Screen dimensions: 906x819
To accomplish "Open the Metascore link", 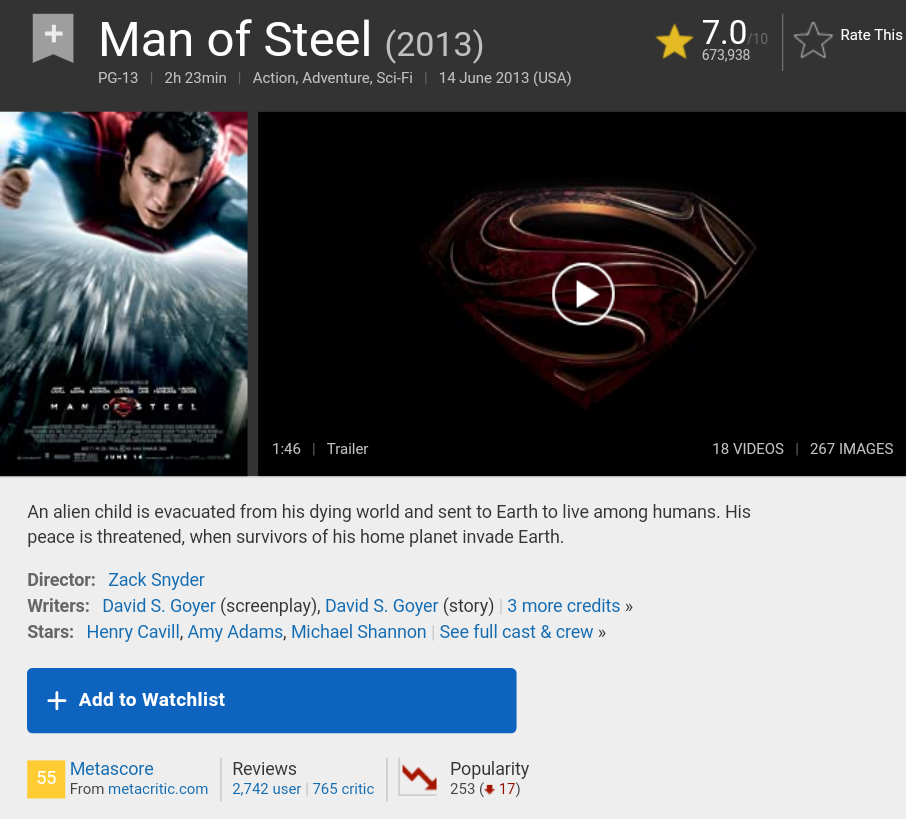I will (112, 769).
